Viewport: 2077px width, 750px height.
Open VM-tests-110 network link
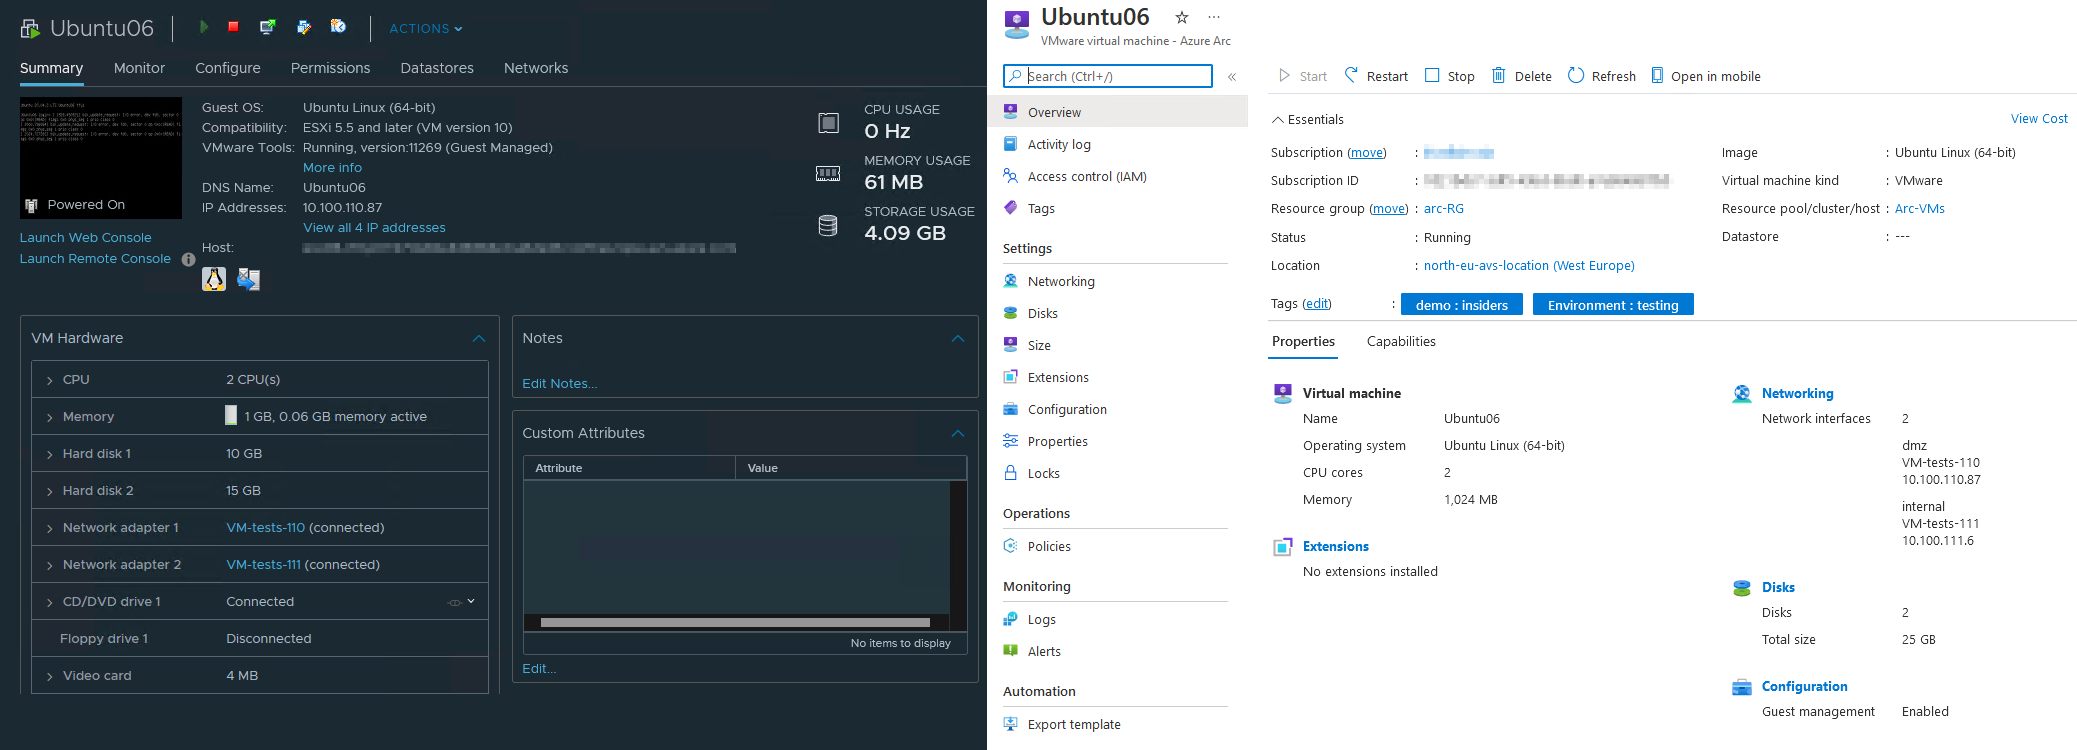(x=265, y=528)
